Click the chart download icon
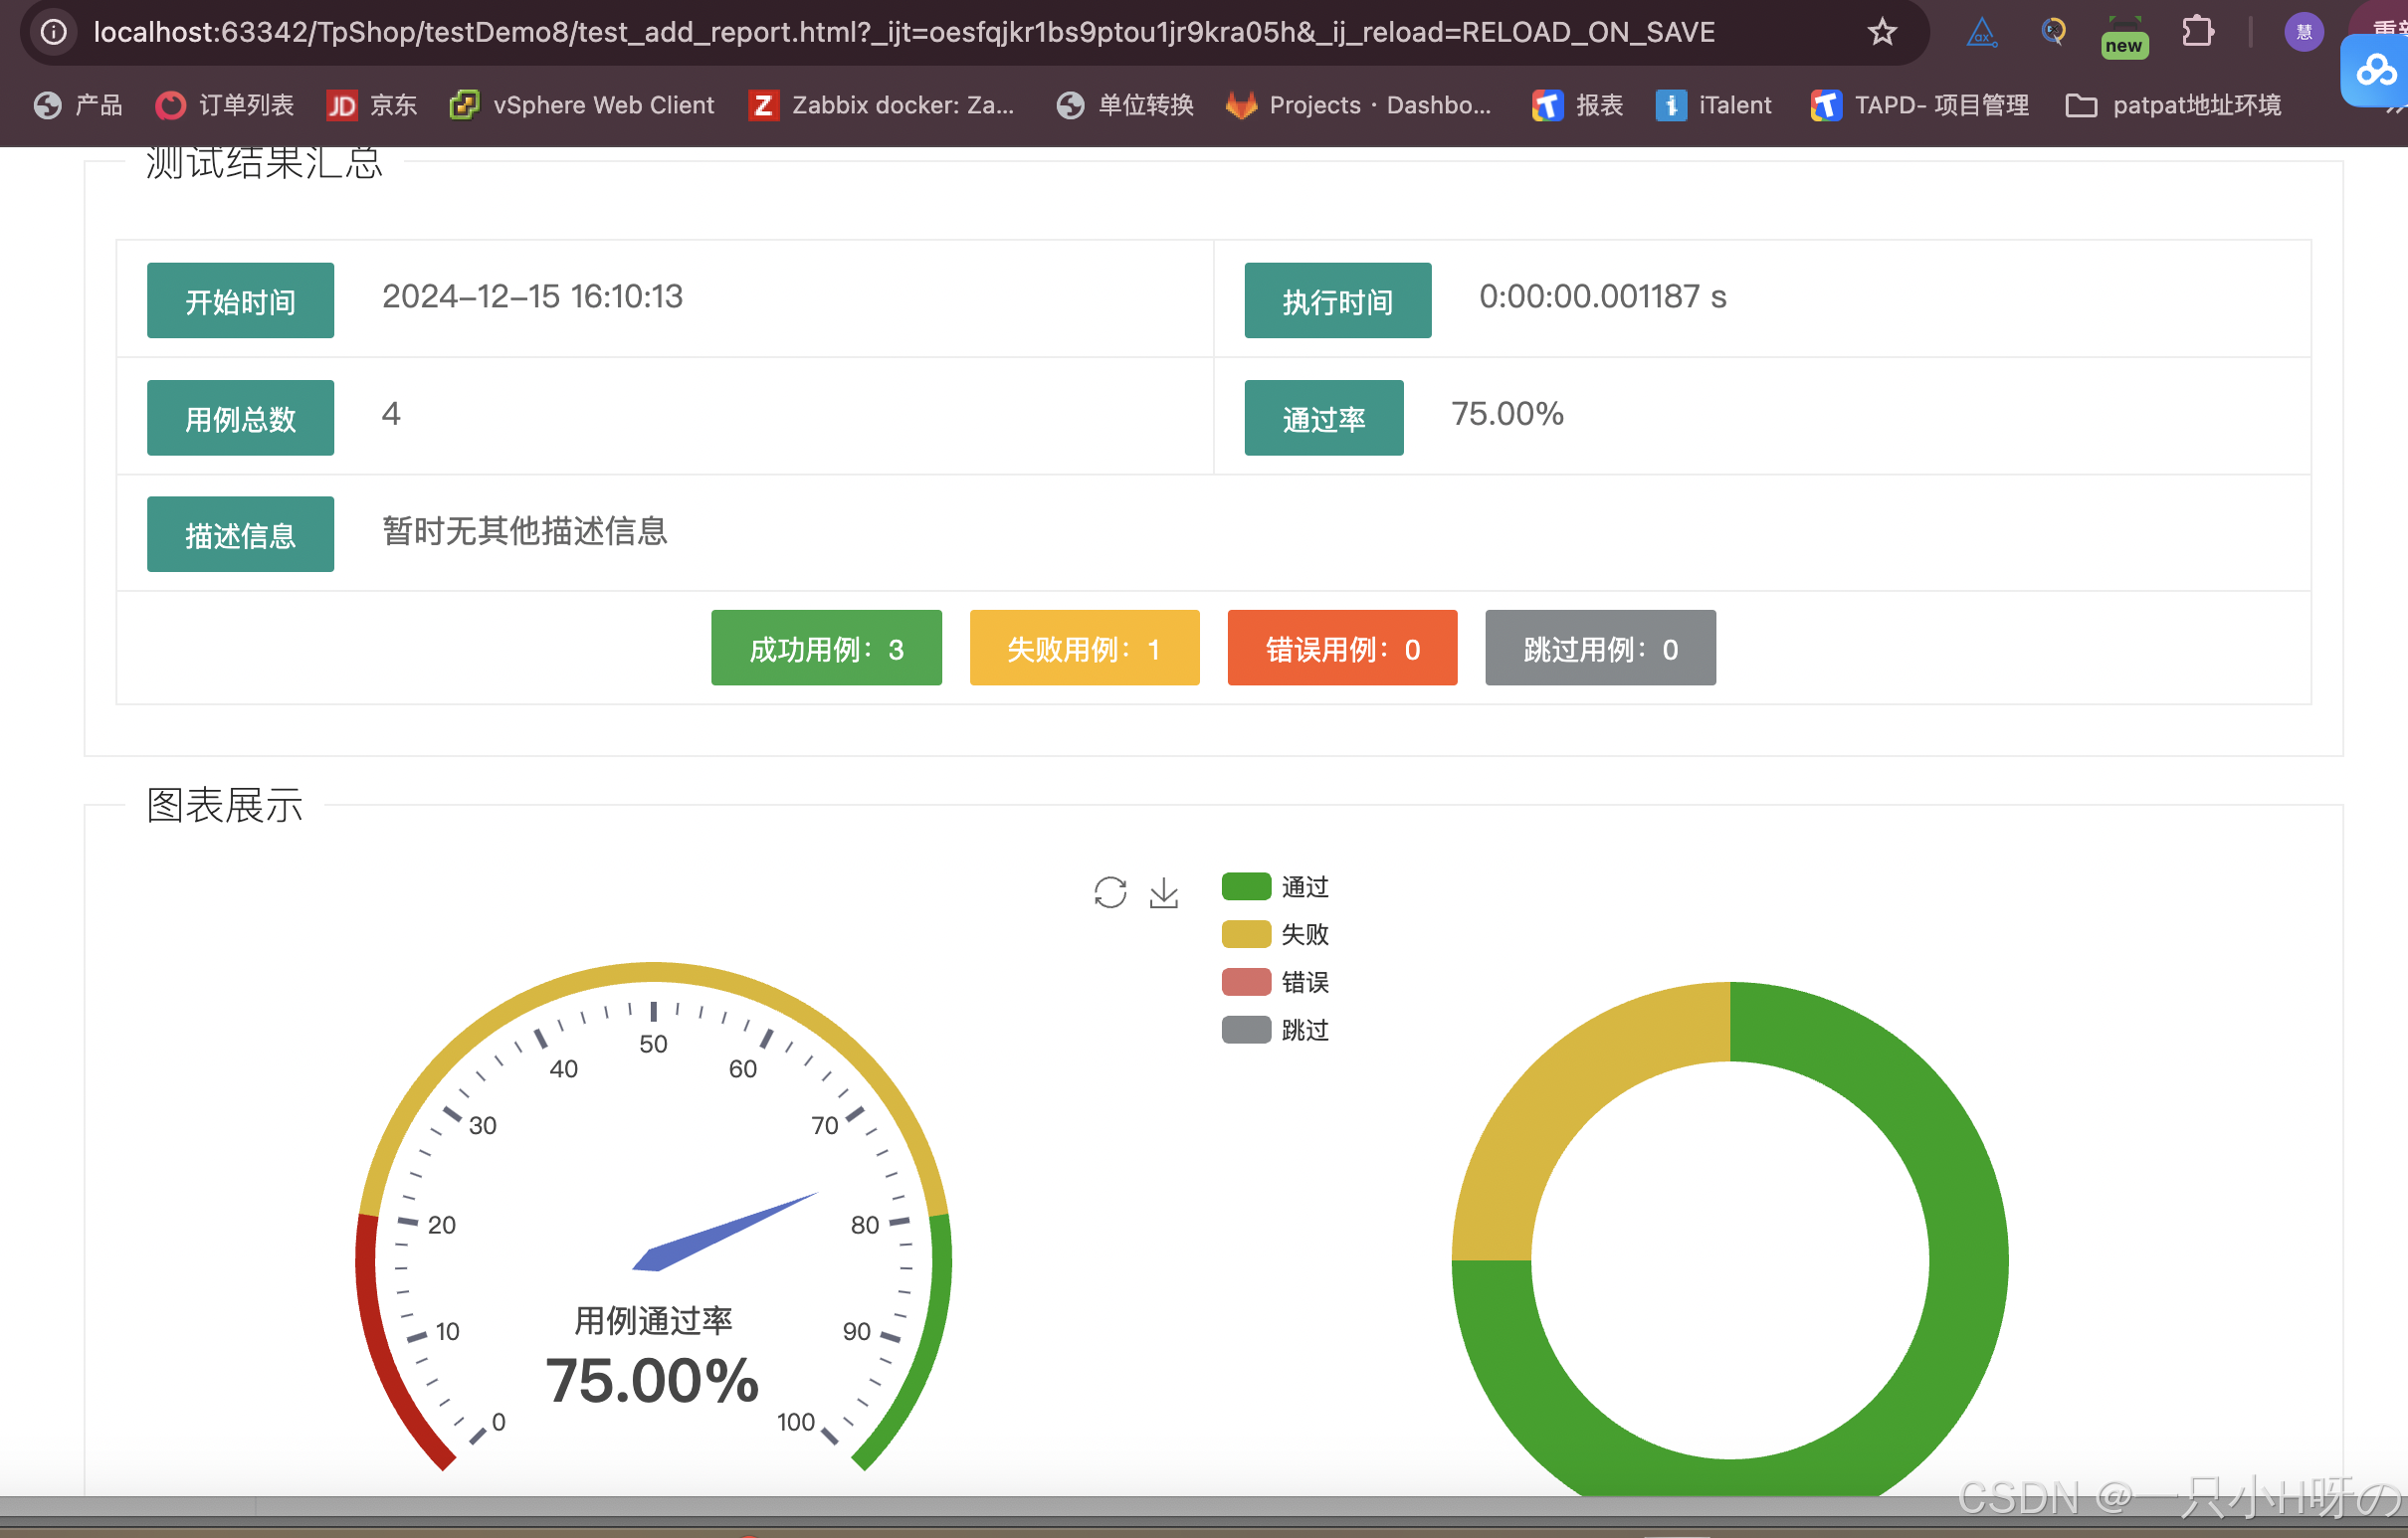 (x=1163, y=891)
